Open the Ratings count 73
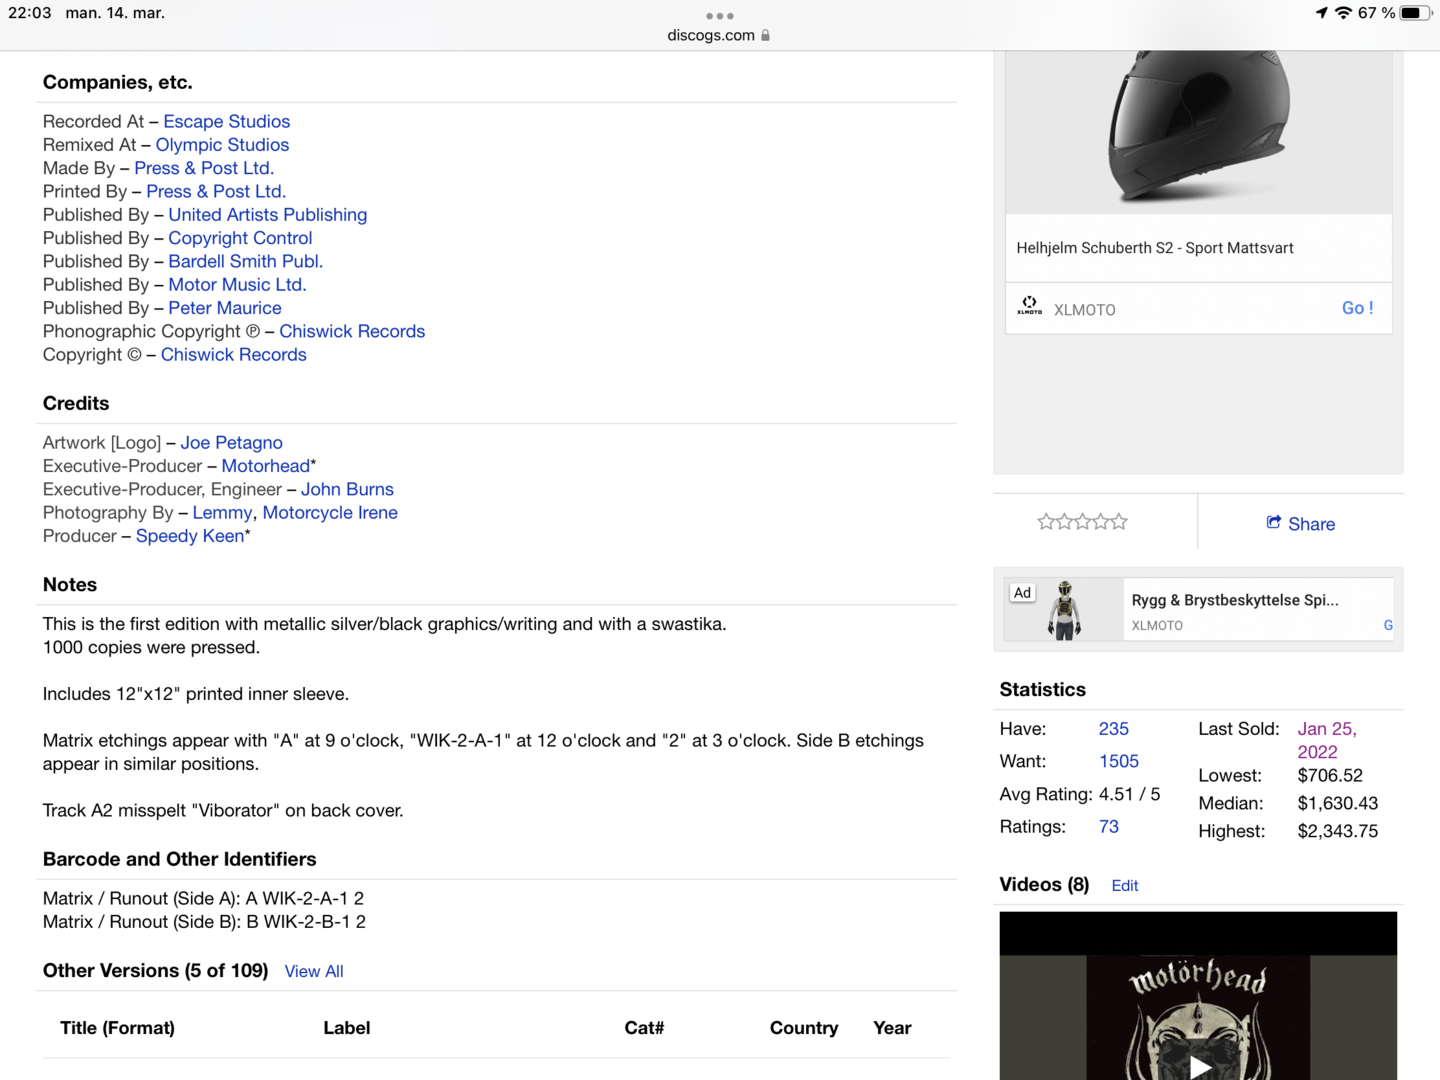Viewport: 1440px width, 1080px height. coord(1109,827)
